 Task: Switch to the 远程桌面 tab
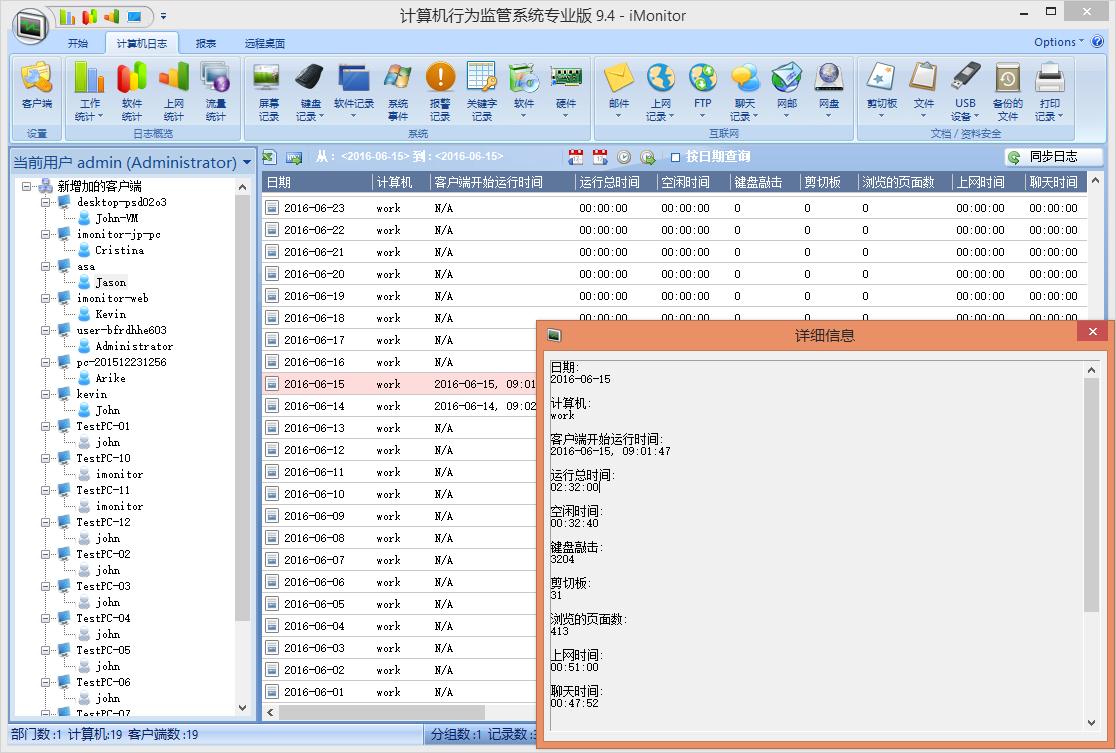(265, 44)
